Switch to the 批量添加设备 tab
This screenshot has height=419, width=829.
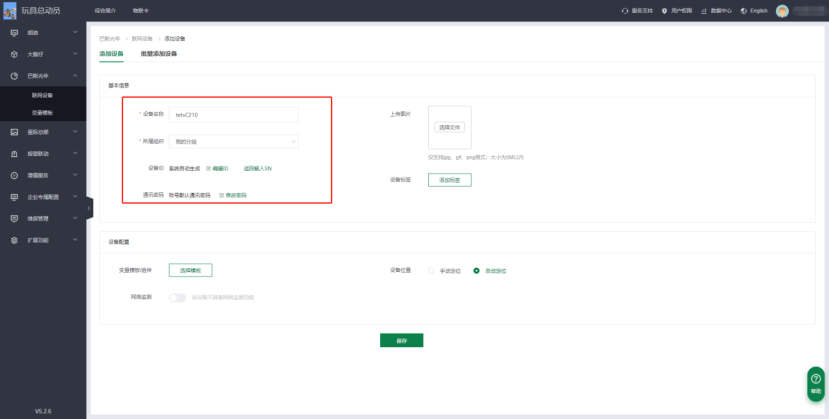click(158, 53)
